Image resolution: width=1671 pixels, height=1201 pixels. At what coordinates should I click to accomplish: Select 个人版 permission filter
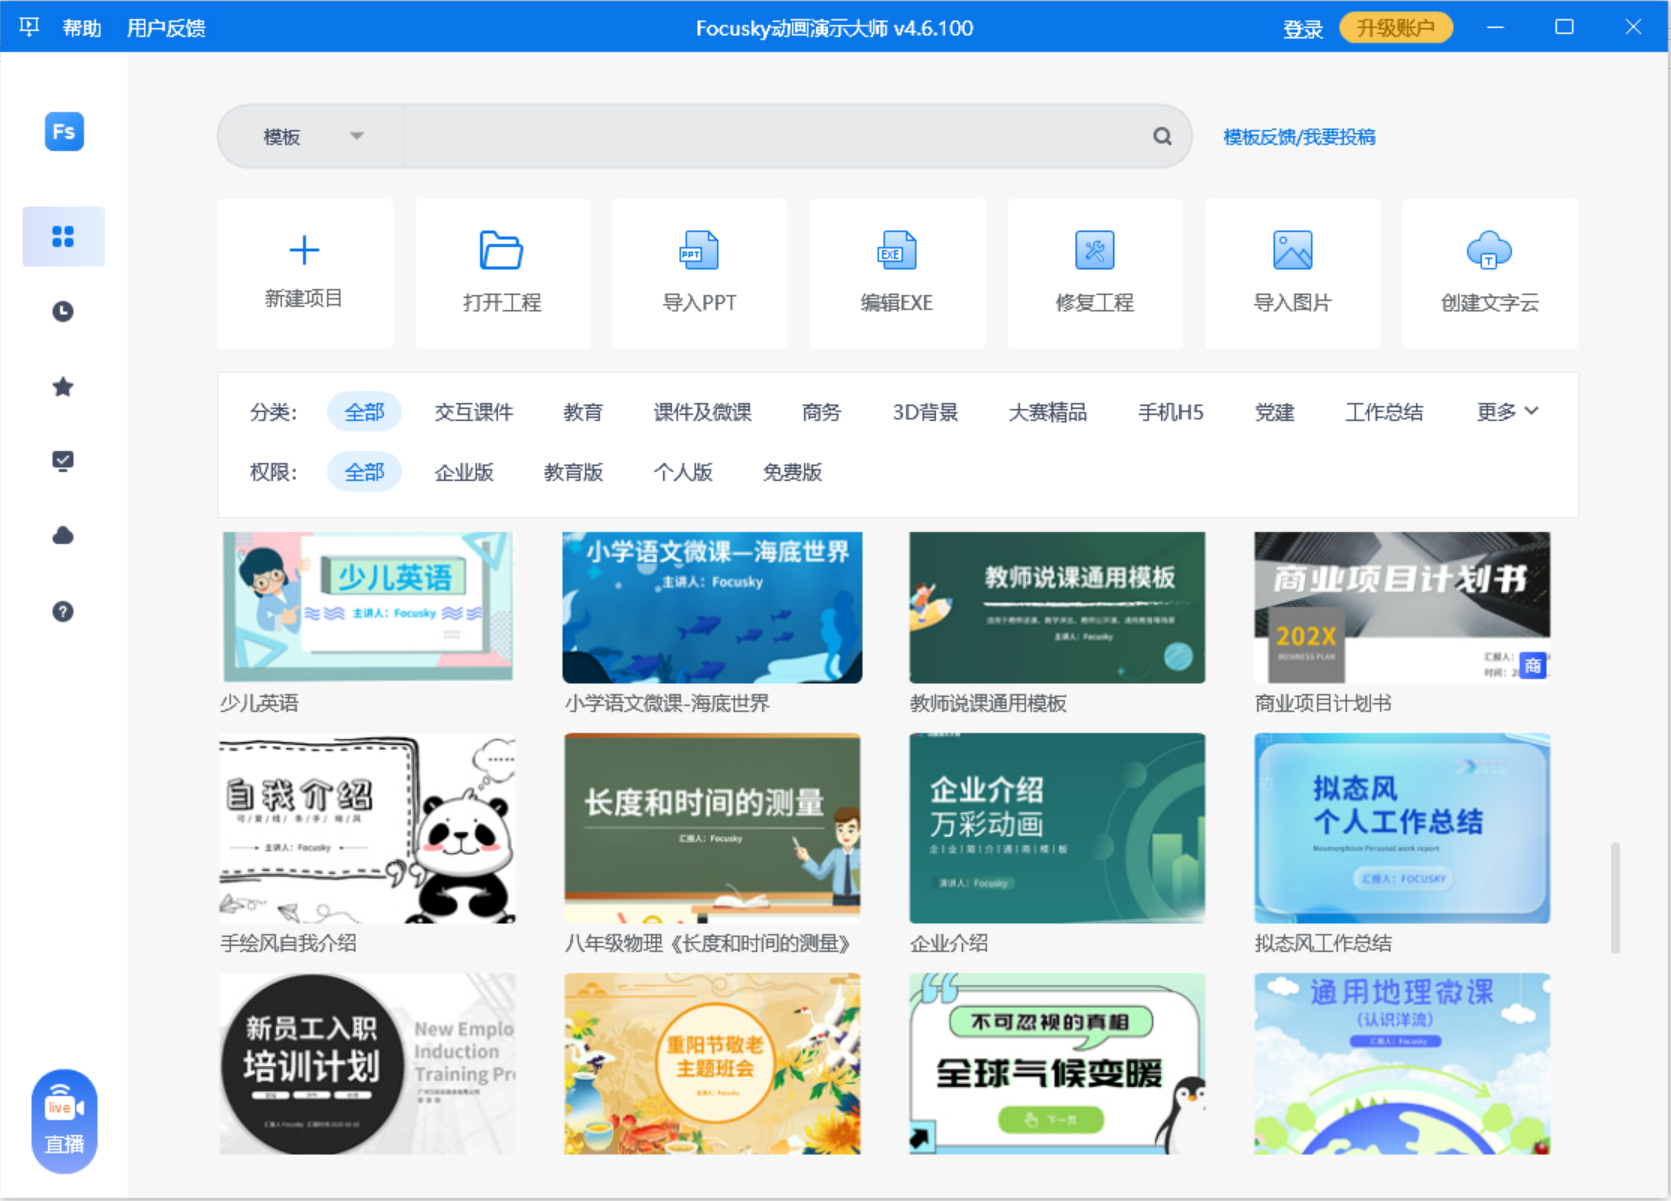coord(683,472)
